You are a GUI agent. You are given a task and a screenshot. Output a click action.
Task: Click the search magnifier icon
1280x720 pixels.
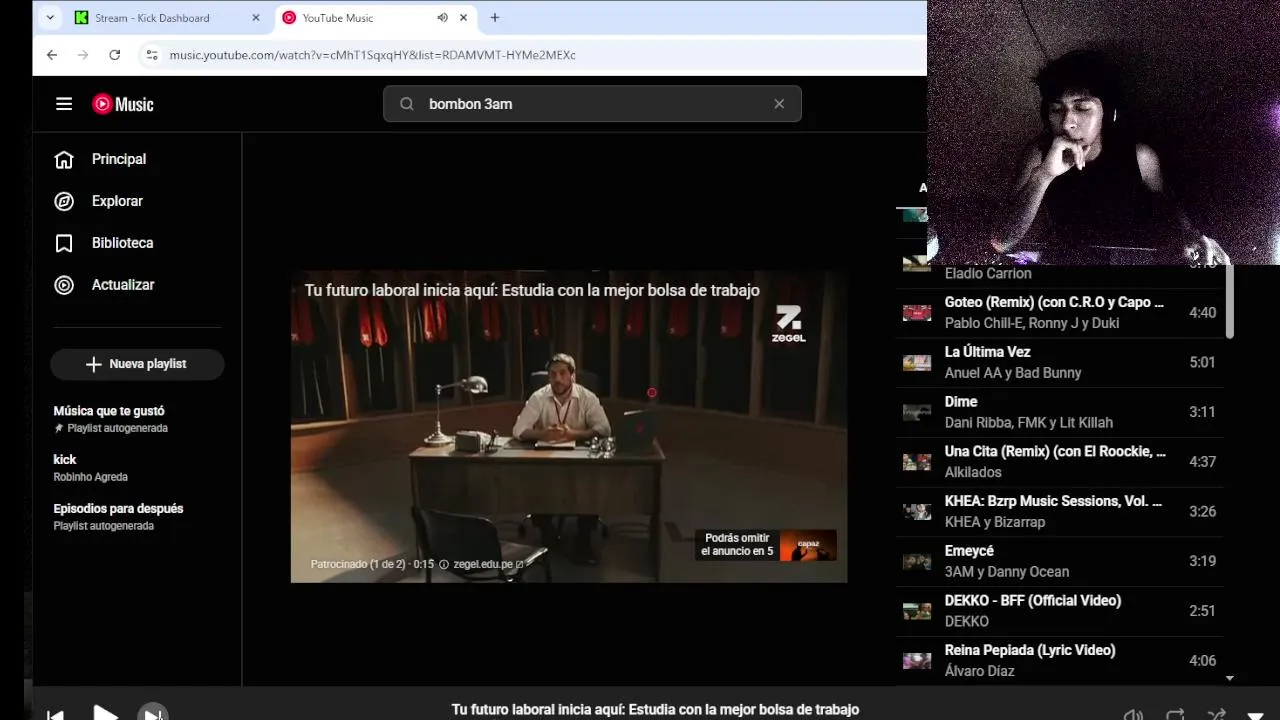click(x=406, y=104)
